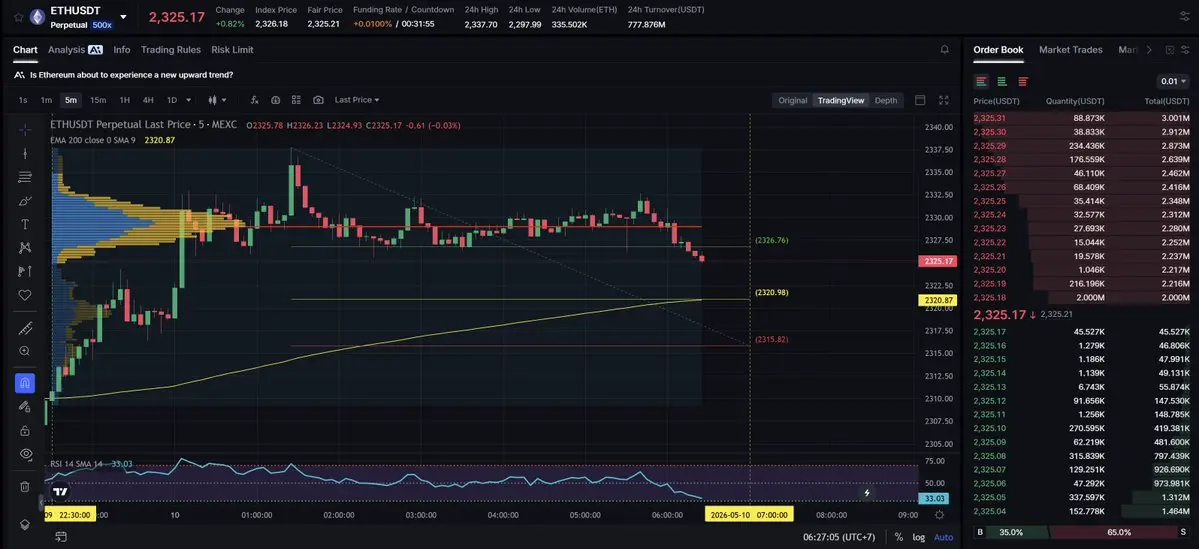1199x549 pixels.
Task: Open the forecasting and measurement tool
Action: 24,271
